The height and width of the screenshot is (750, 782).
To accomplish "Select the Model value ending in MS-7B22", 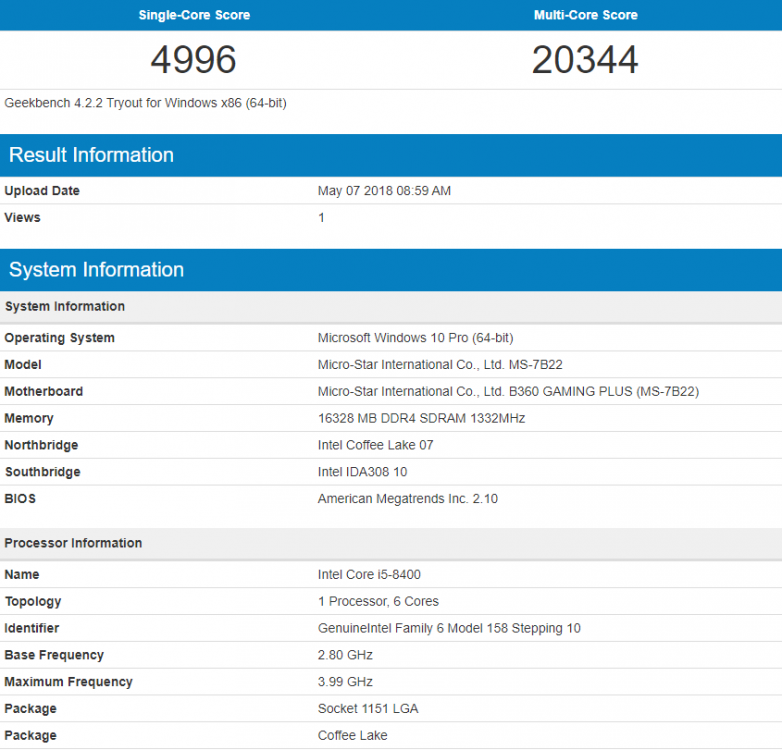I will coord(440,365).
